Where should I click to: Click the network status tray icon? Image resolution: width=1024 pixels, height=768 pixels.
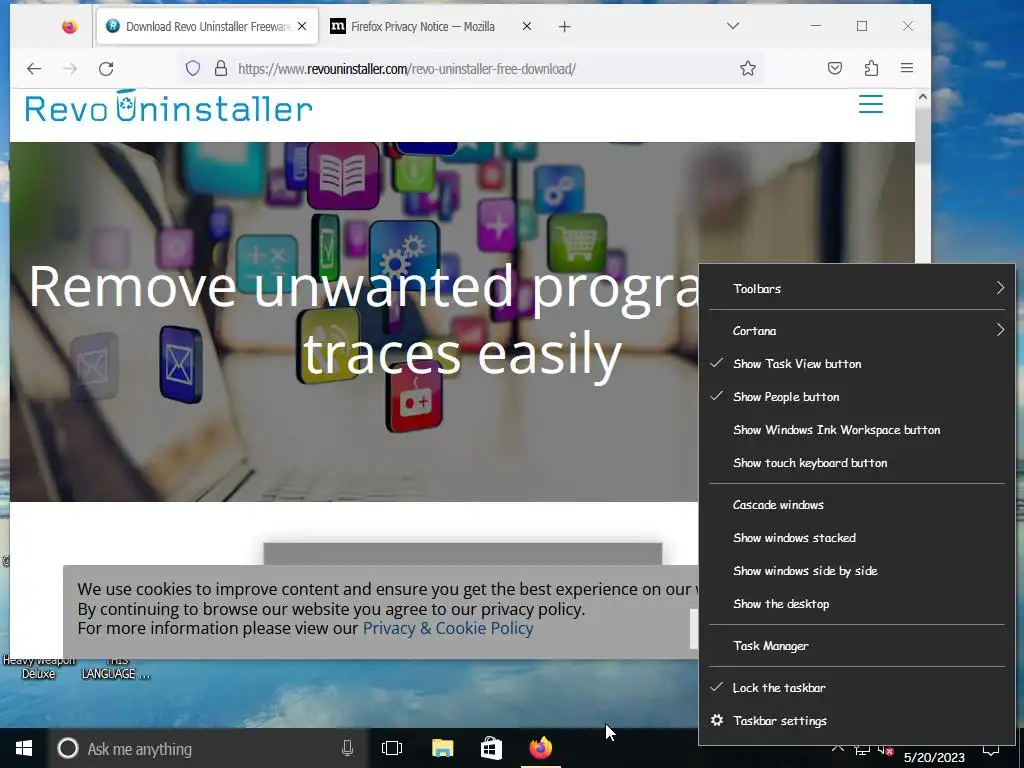(862, 750)
